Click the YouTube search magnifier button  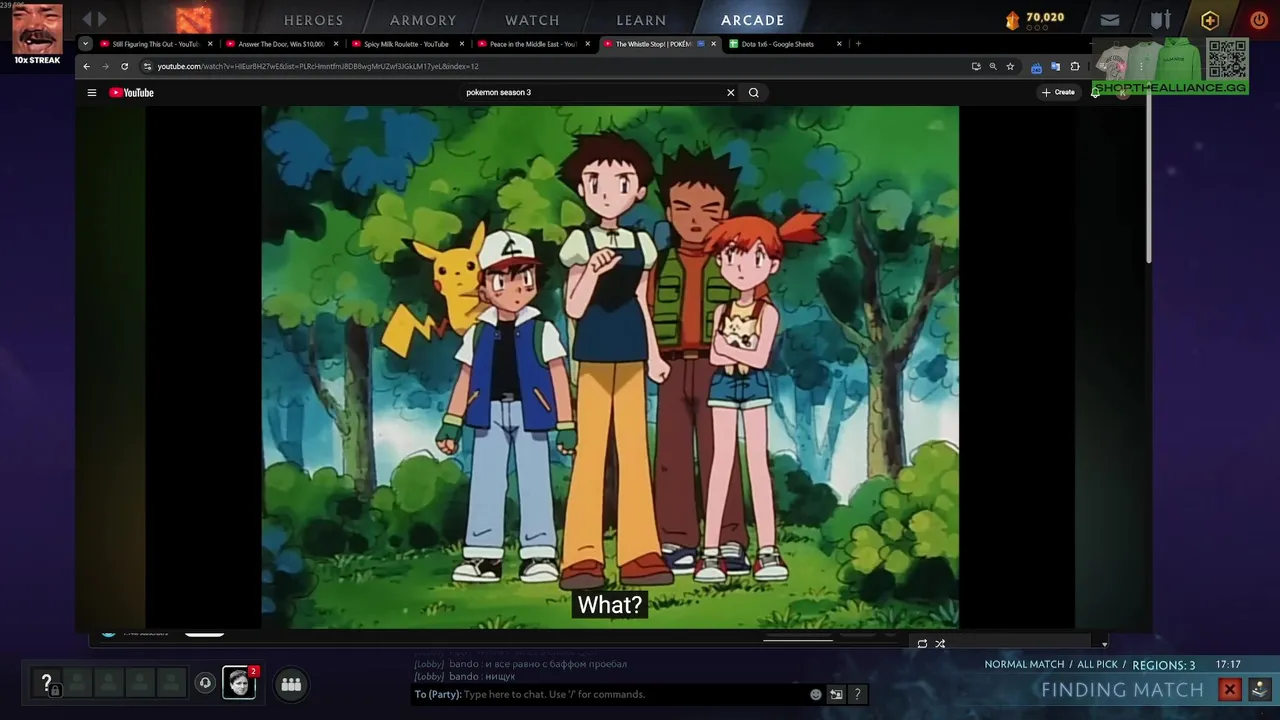(754, 92)
